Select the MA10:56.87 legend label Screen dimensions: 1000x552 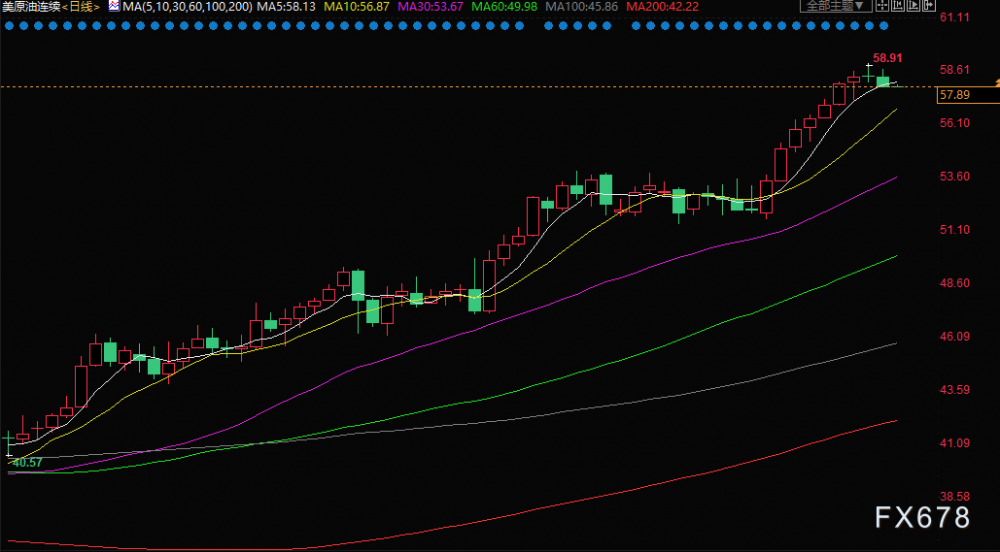point(357,7)
